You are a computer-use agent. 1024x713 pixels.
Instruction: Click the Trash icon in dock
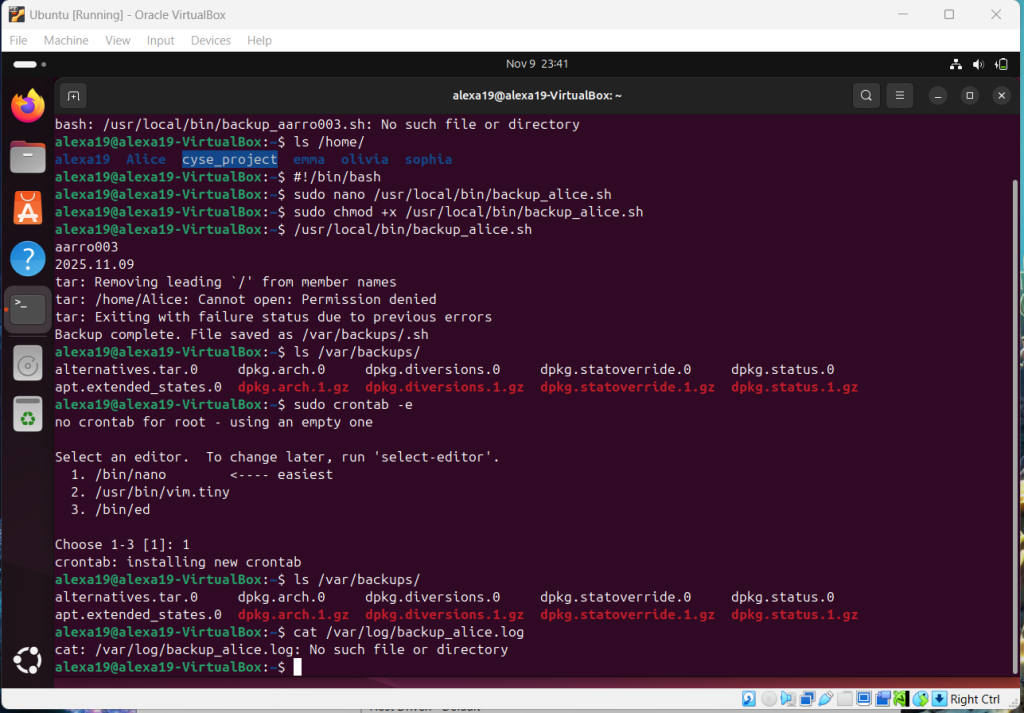[28, 413]
